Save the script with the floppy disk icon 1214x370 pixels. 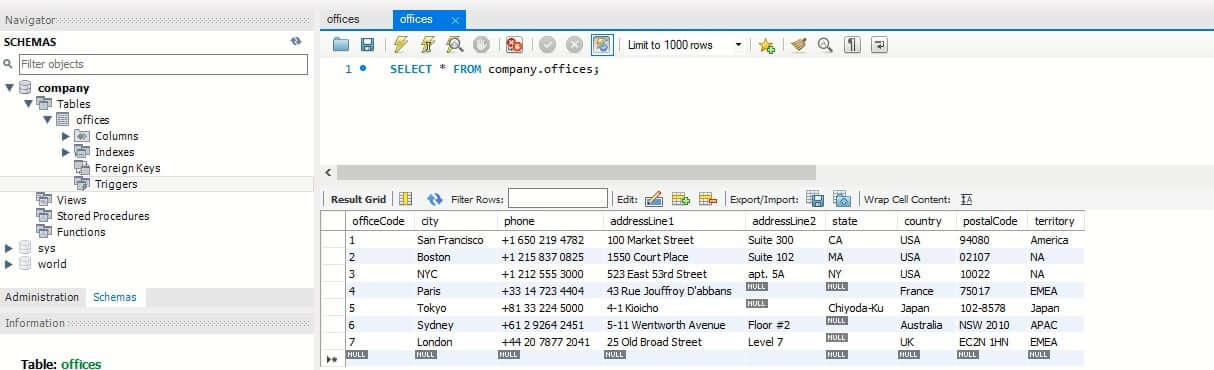pyautogui.click(x=367, y=45)
